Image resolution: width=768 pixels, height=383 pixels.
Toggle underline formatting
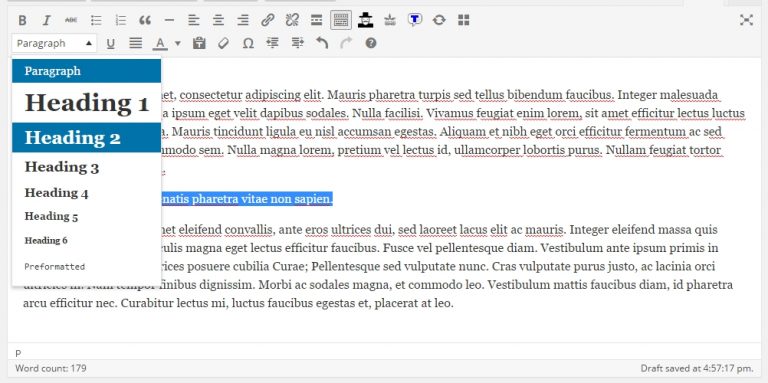coord(111,44)
